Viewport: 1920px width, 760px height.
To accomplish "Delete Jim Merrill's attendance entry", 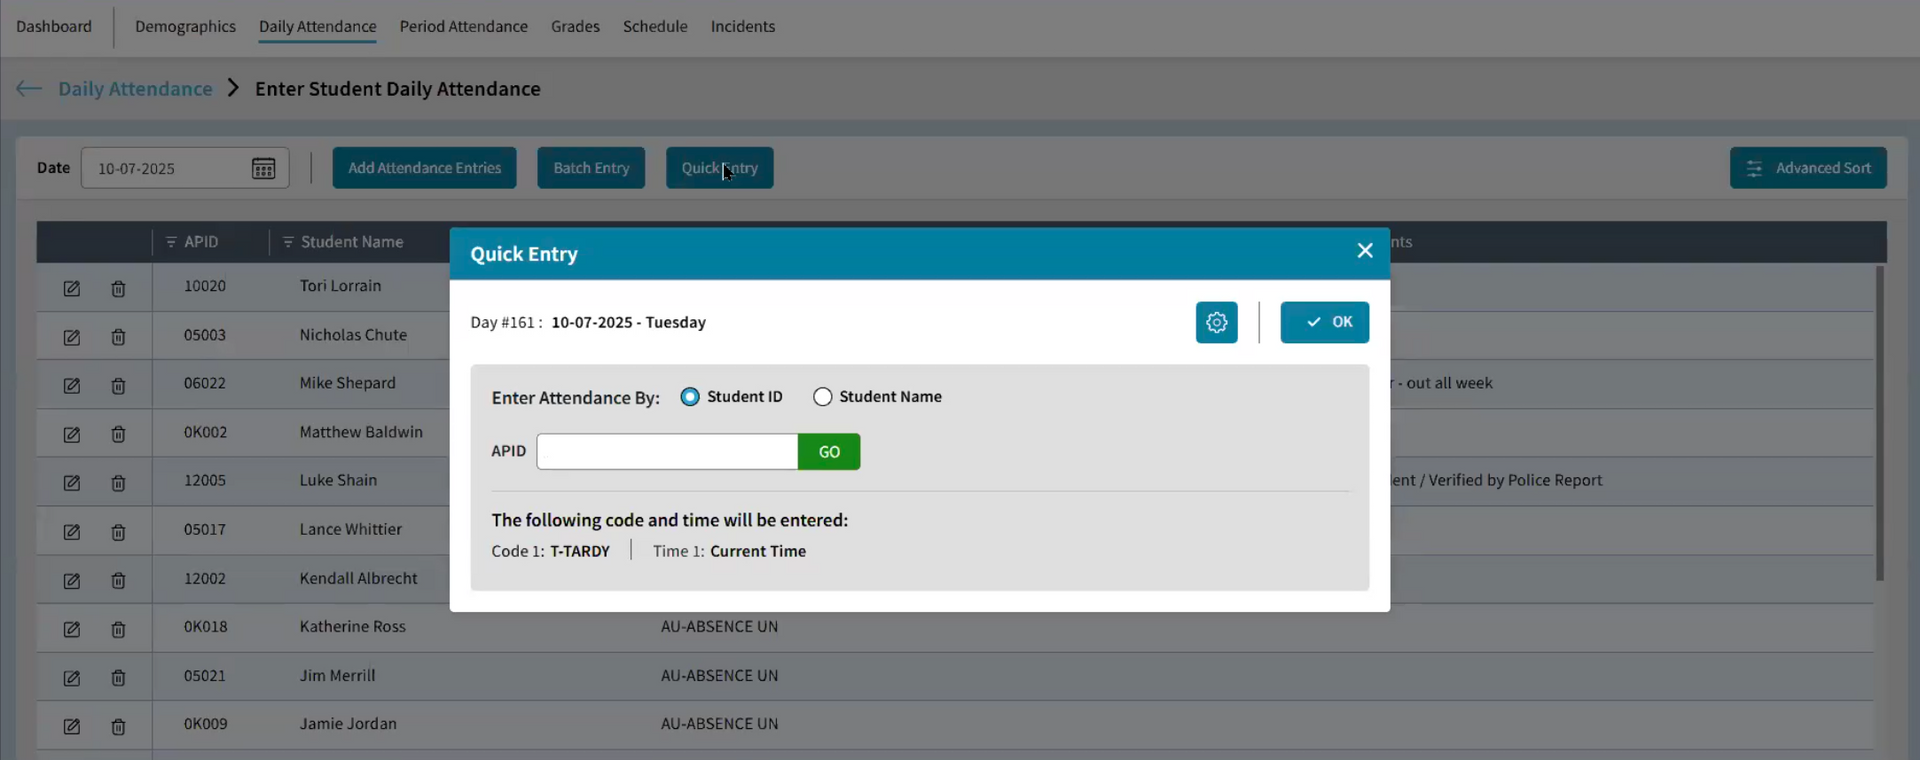I will tap(118, 678).
